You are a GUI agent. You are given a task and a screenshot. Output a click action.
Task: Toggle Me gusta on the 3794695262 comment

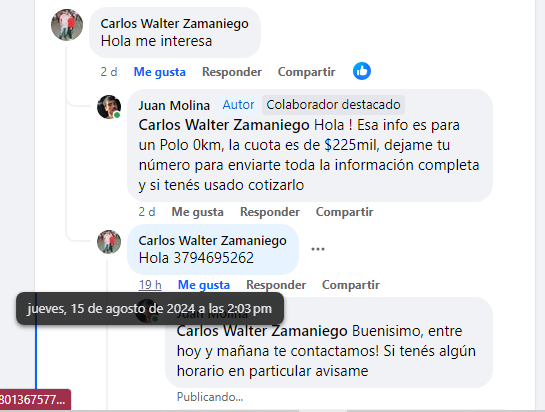(204, 285)
